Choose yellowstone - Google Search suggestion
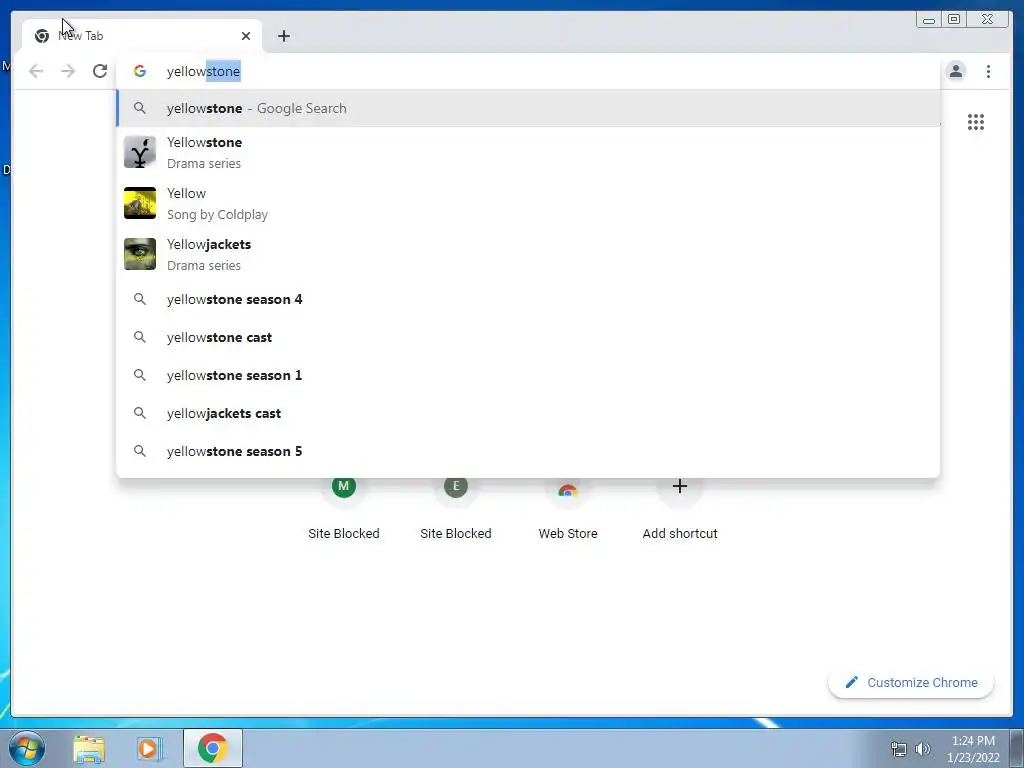 pos(528,108)
